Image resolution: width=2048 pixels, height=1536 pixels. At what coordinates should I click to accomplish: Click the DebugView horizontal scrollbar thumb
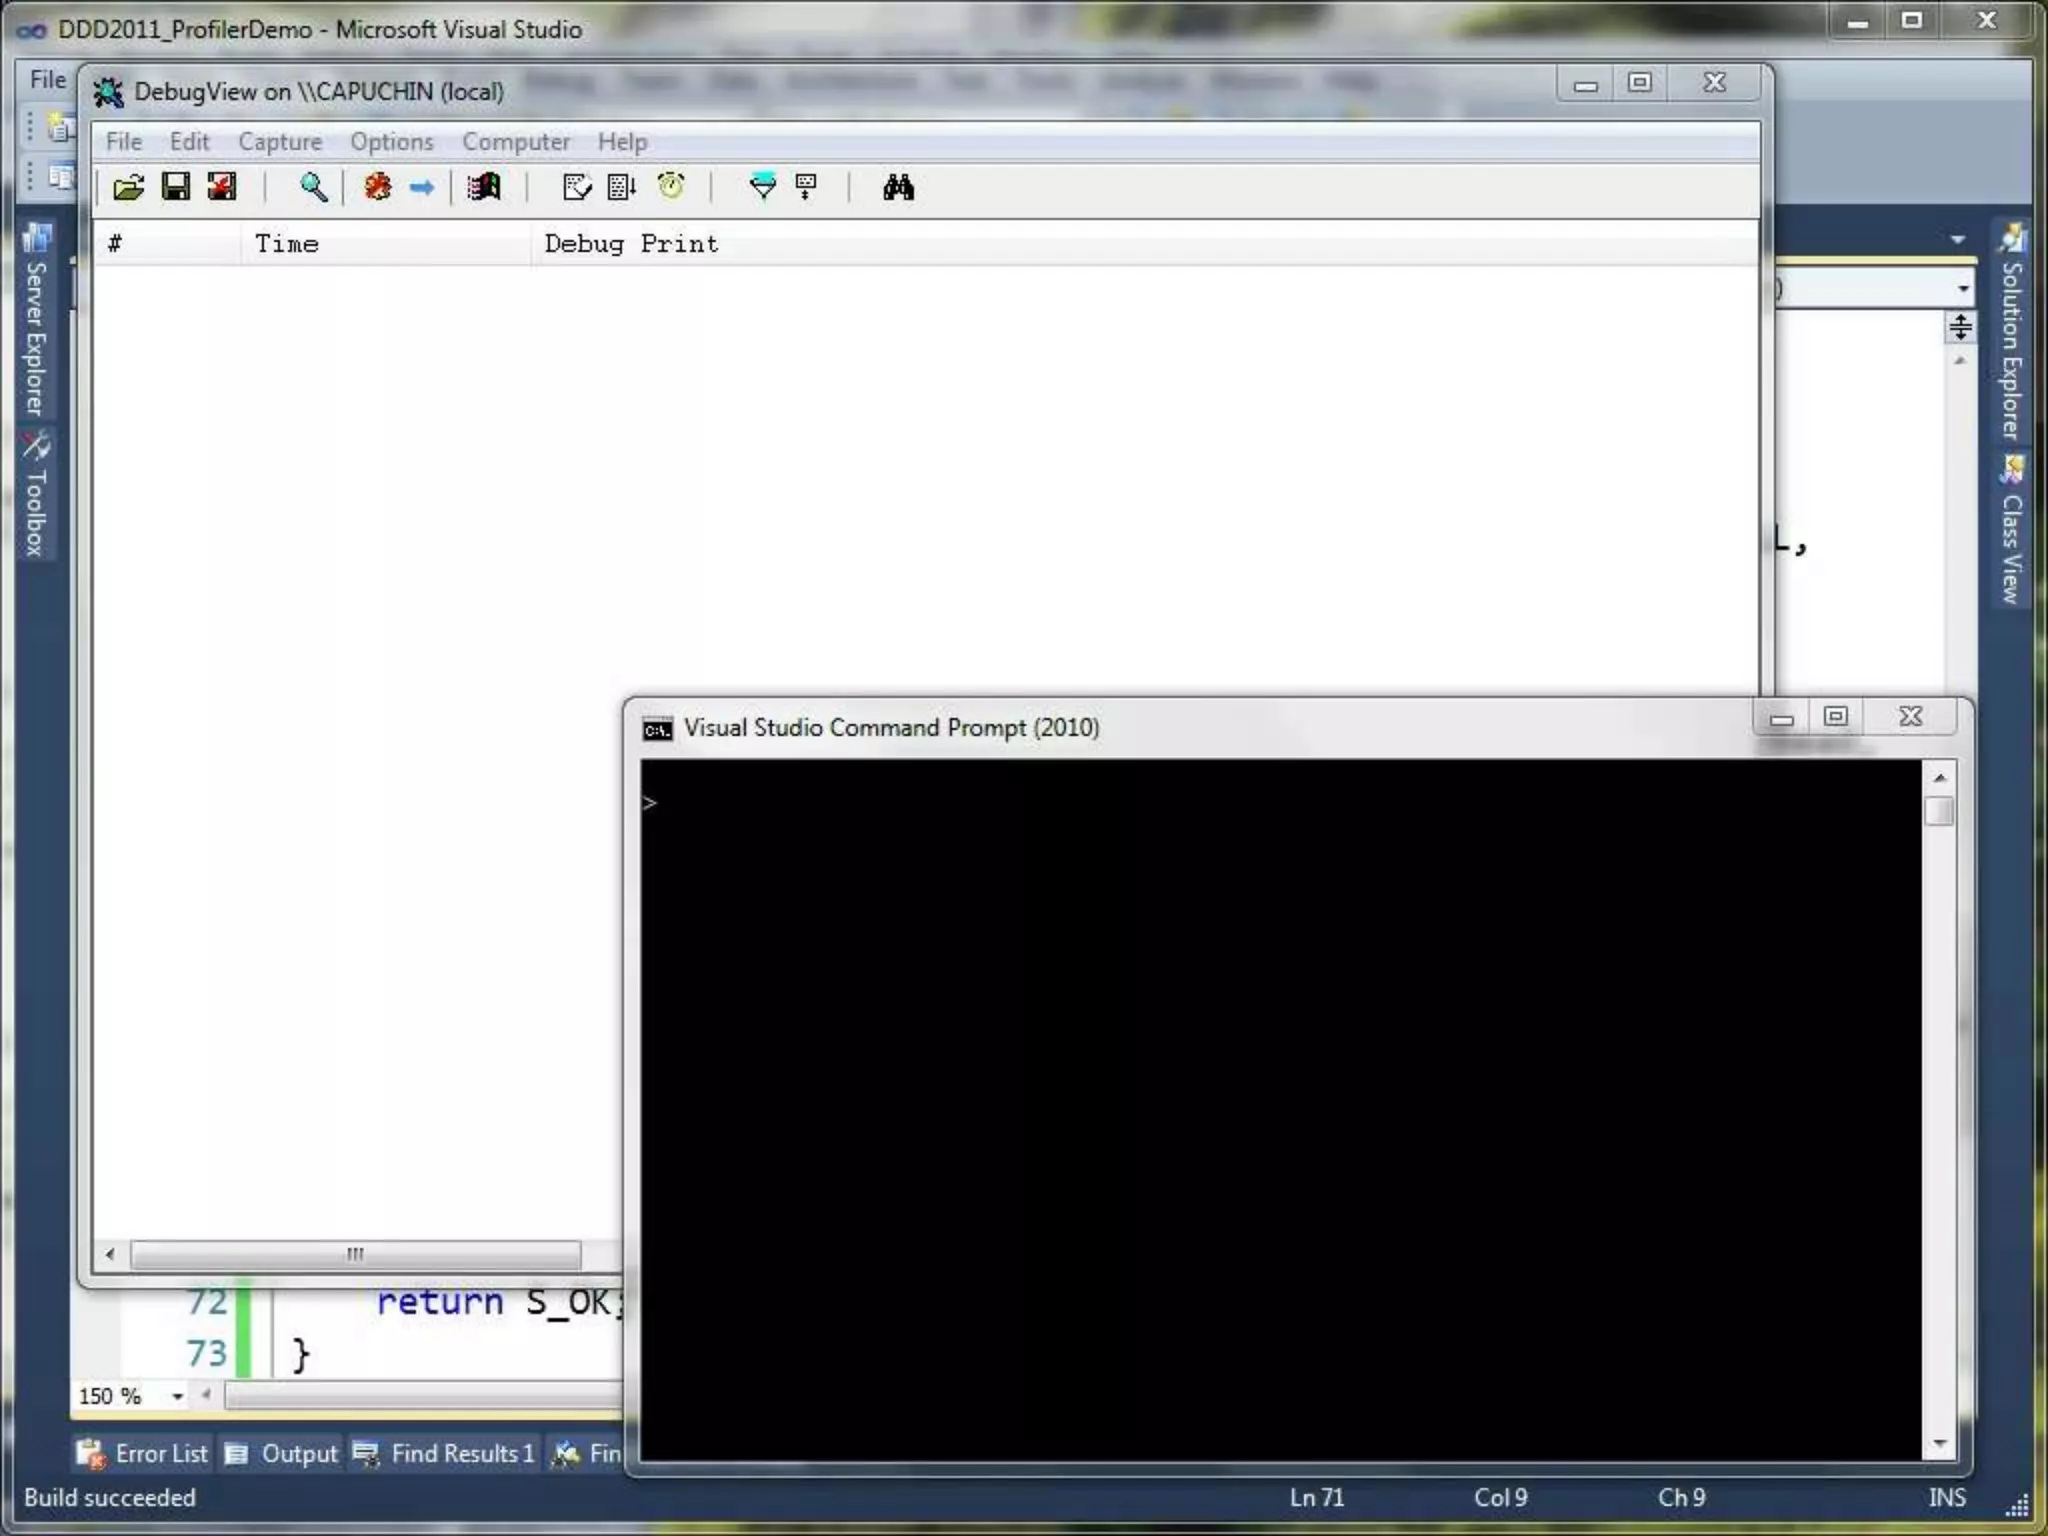tap(355, 1254)
